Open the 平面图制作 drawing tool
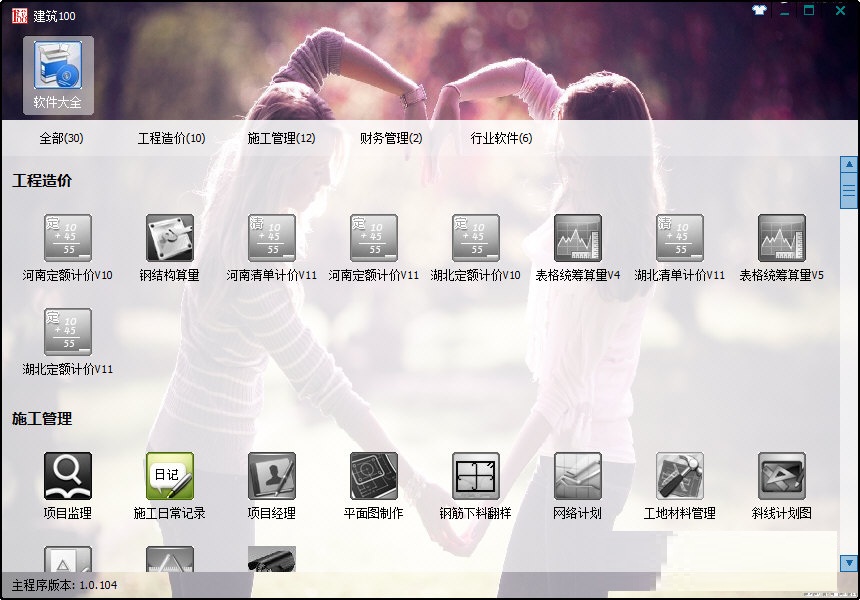The width and height of the screenshot is (860, 600). [x=373, y=478]
